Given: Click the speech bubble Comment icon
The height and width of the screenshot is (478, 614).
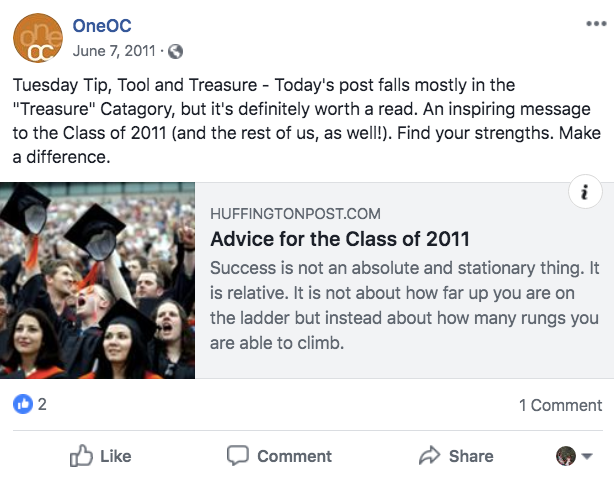Looking at the screenshot, I should click(237, 456).
